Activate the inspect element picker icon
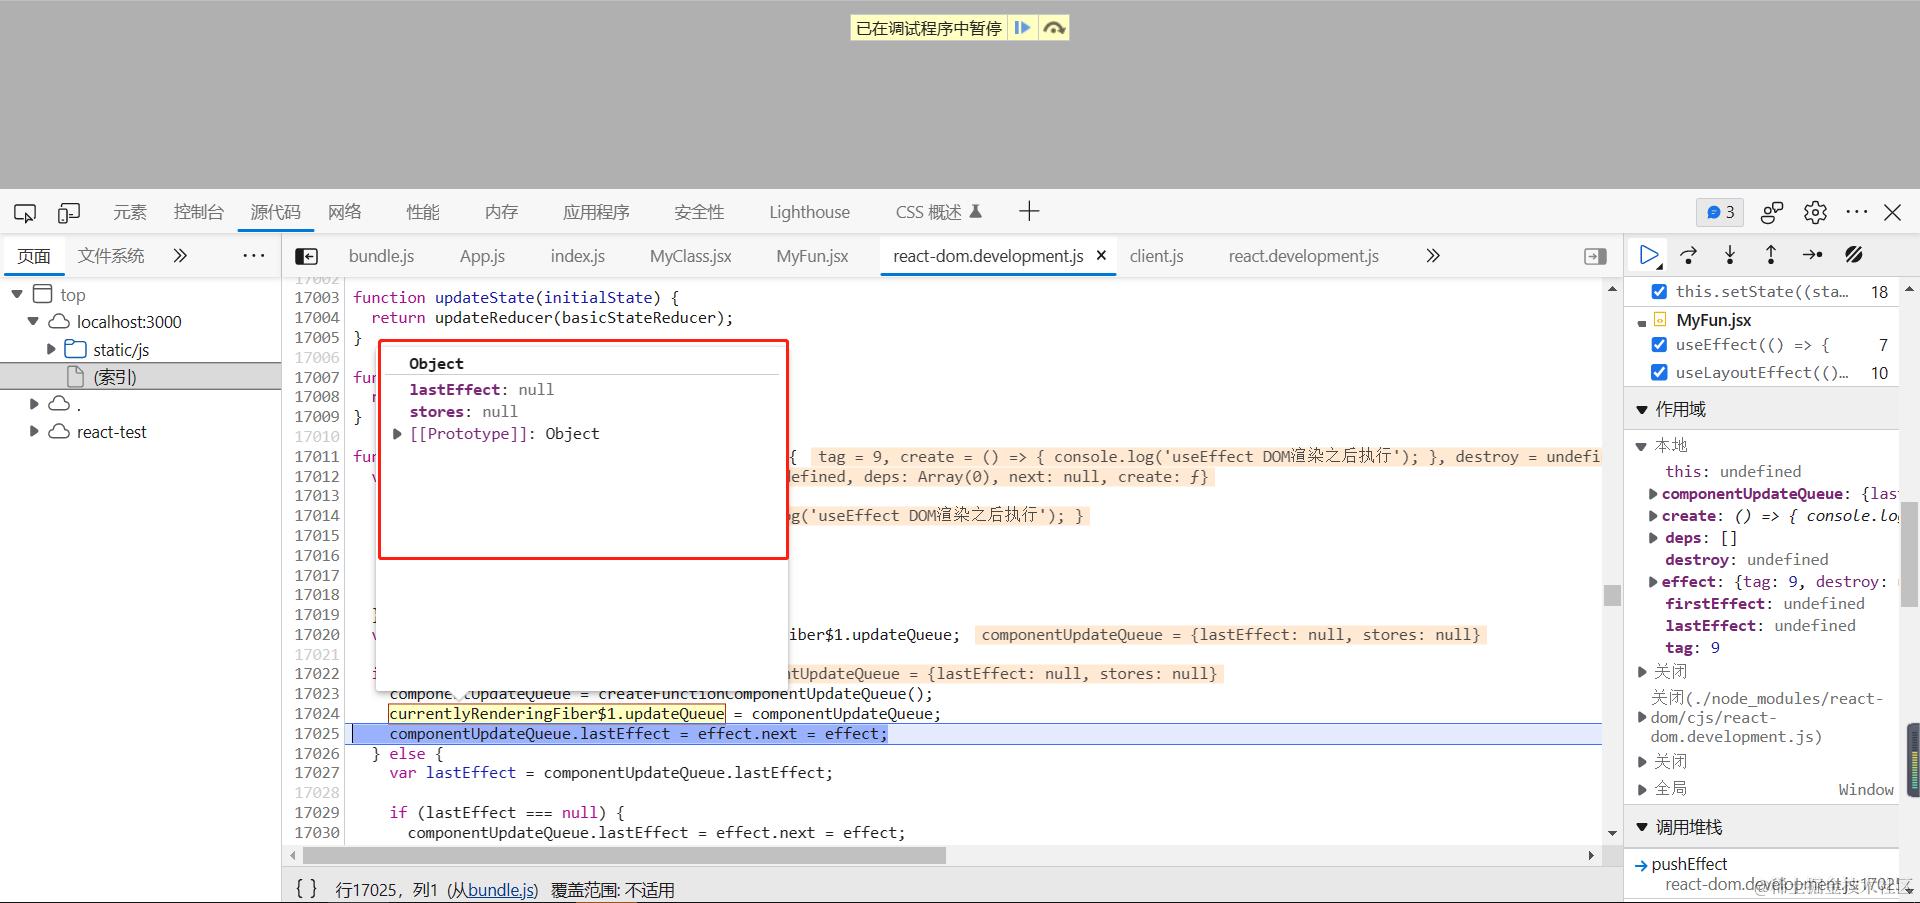 pyautogui.click(x=25, y=212)
